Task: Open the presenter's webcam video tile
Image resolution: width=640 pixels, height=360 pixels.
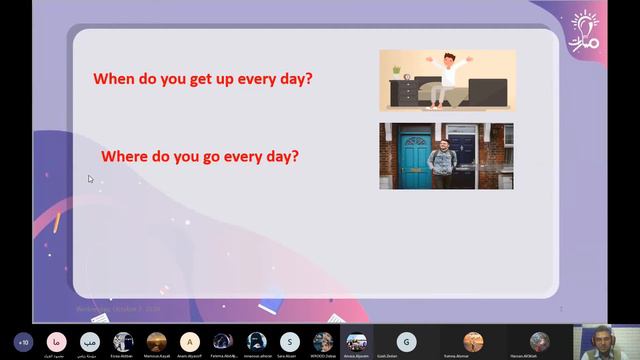Action: coord(606,342)
